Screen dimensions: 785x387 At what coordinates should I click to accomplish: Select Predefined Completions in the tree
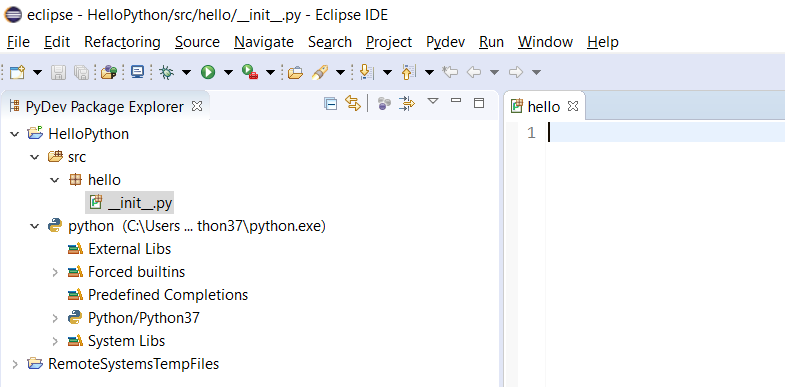click(x=168, y=295)
